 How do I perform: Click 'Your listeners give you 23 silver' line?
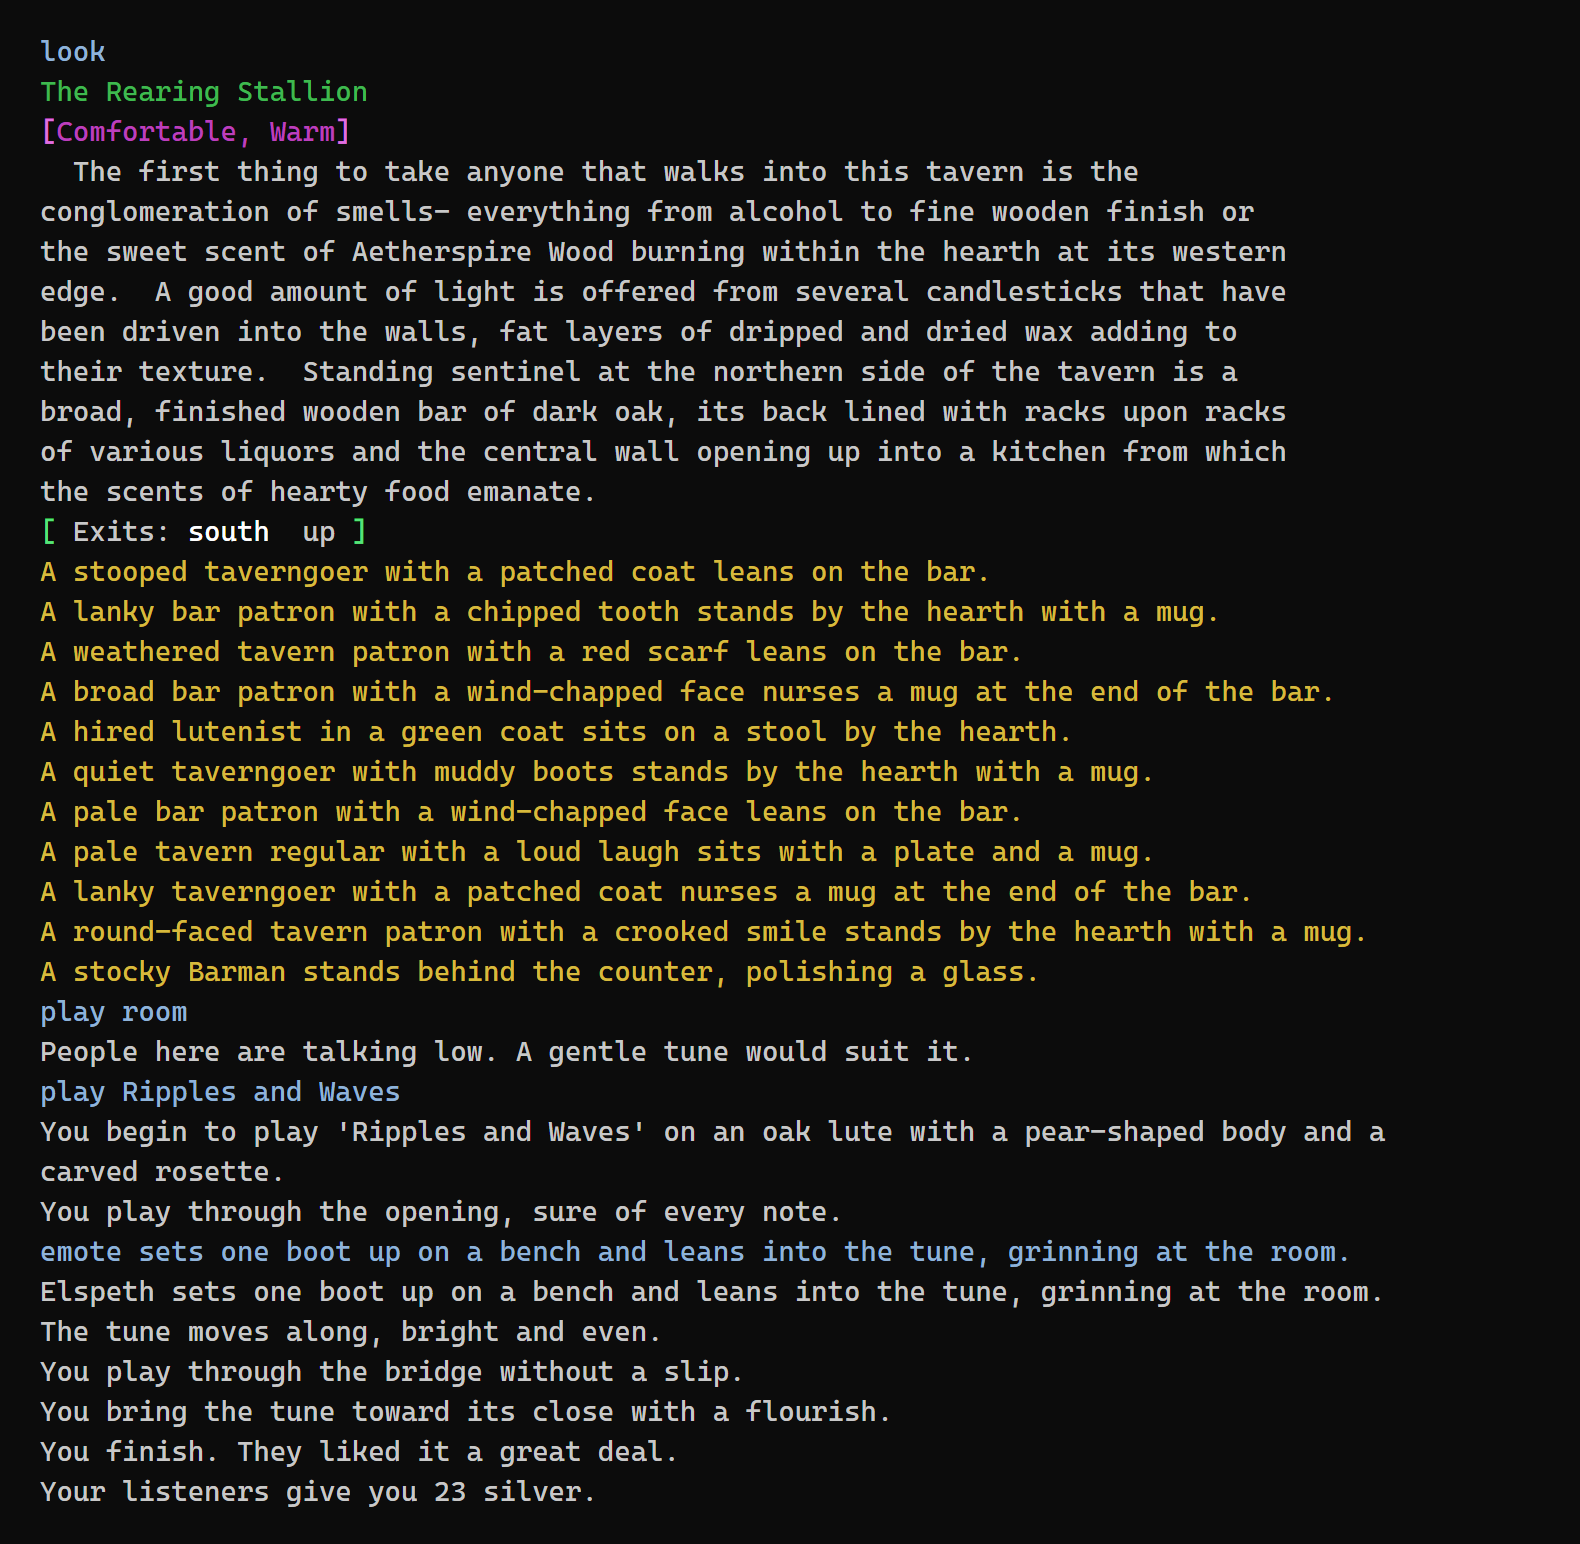click(x=318, y=1492)
